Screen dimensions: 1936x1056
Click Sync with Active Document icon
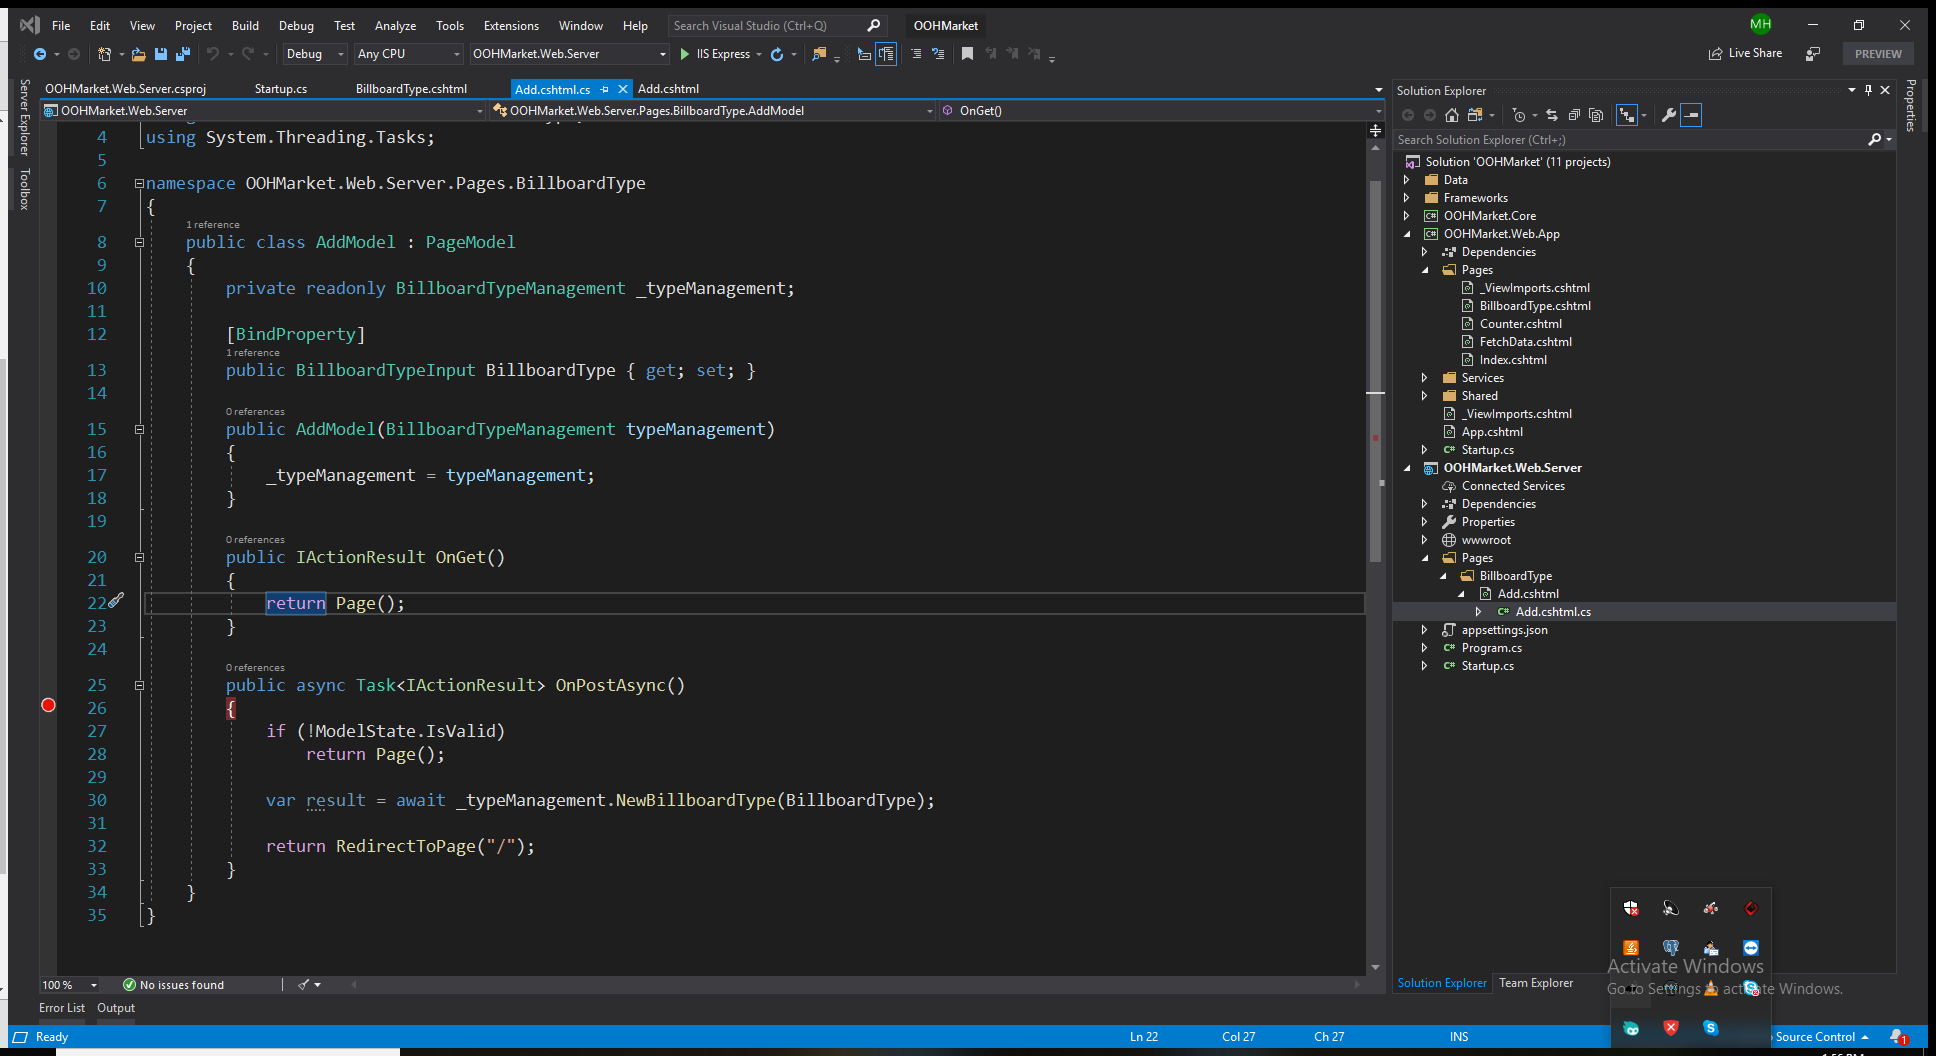(1551, 115)
